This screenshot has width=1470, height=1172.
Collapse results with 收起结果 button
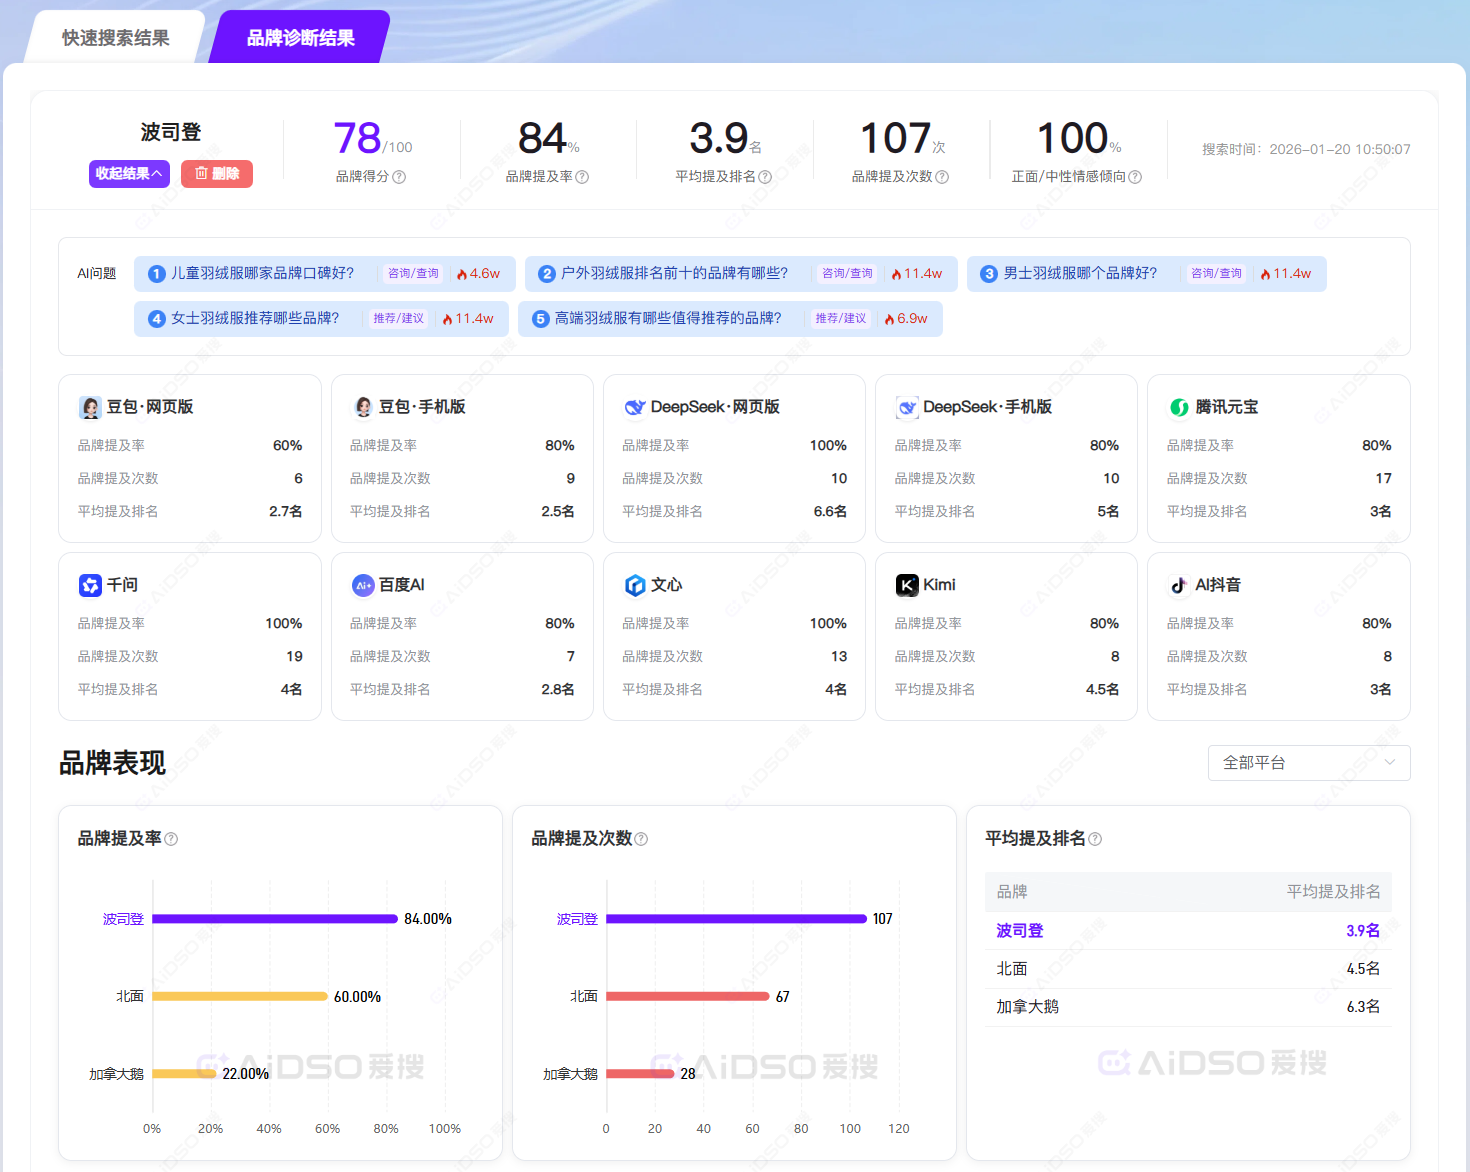pos(129,174)
